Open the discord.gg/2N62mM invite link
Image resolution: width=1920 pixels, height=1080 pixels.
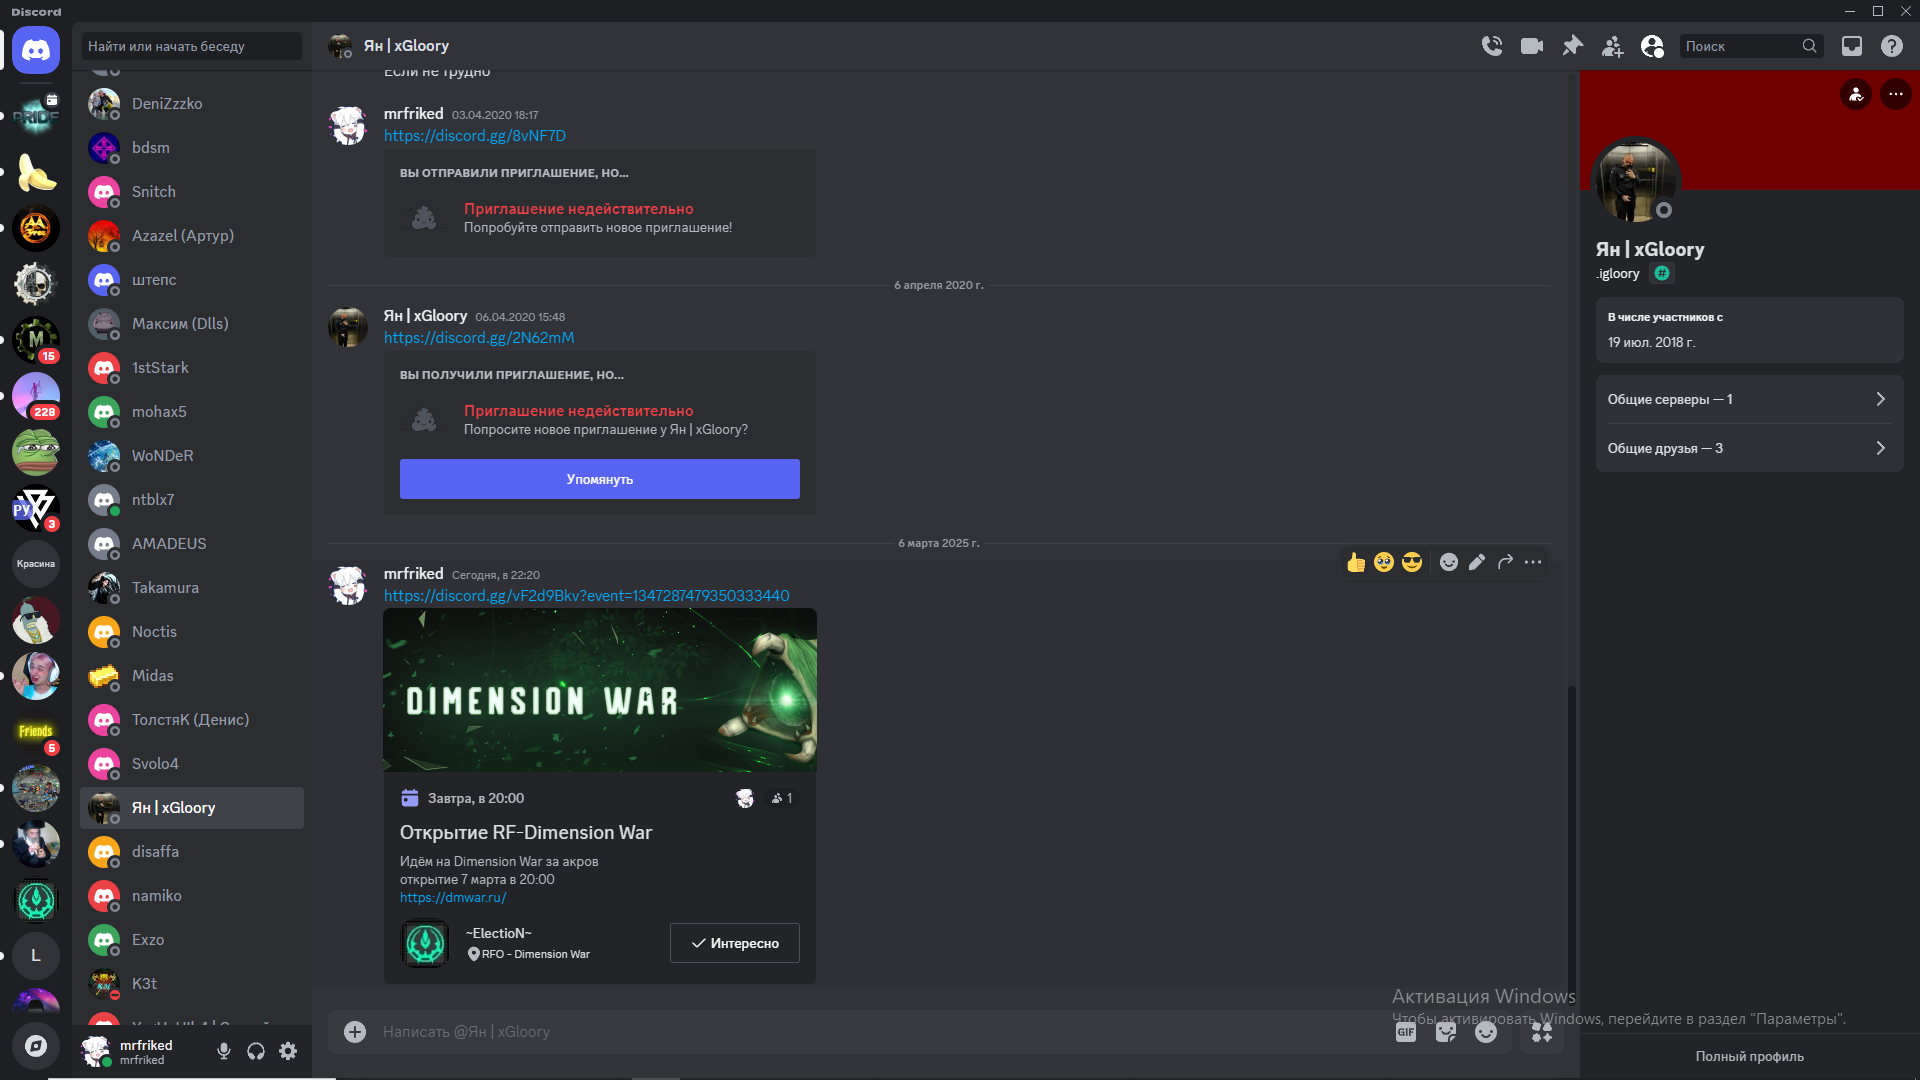pyautogui.click(x=479, y=338)
